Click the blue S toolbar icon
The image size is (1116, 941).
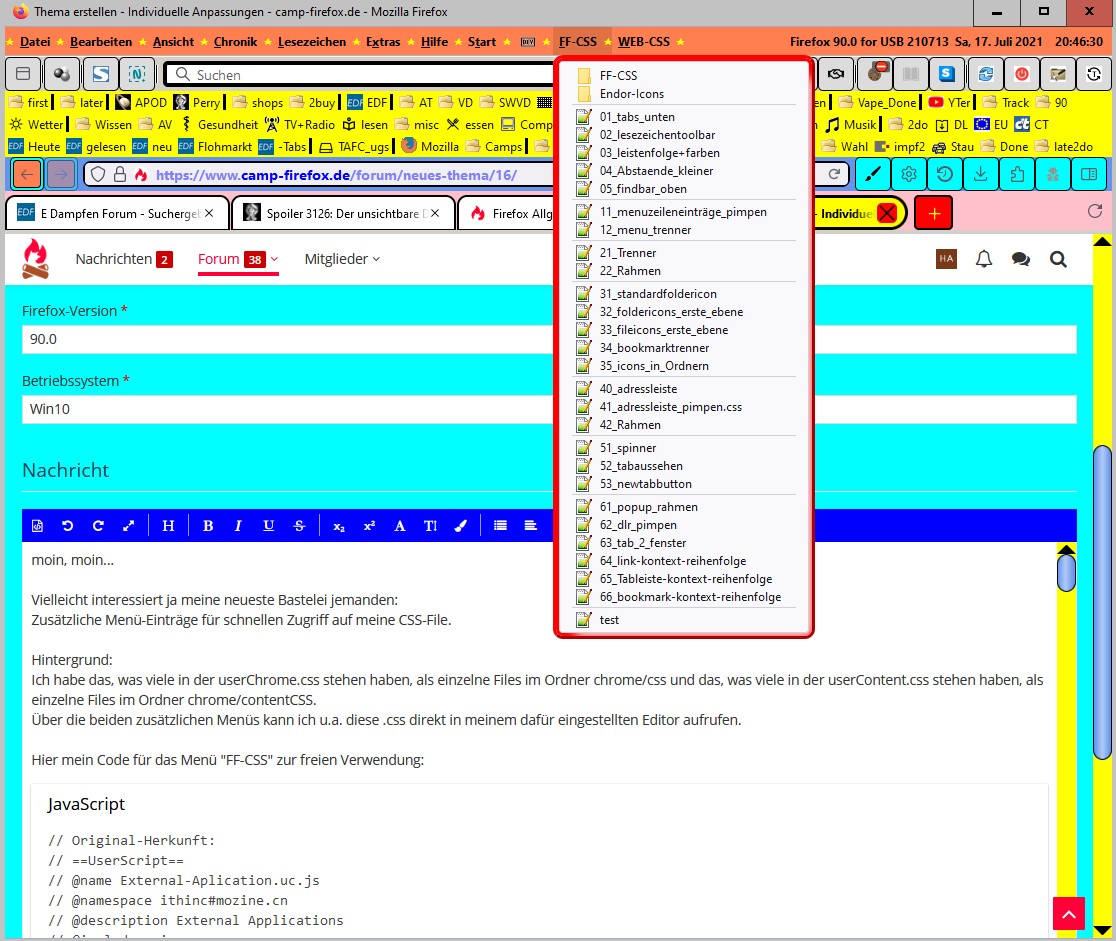click(x=947, y=73)
